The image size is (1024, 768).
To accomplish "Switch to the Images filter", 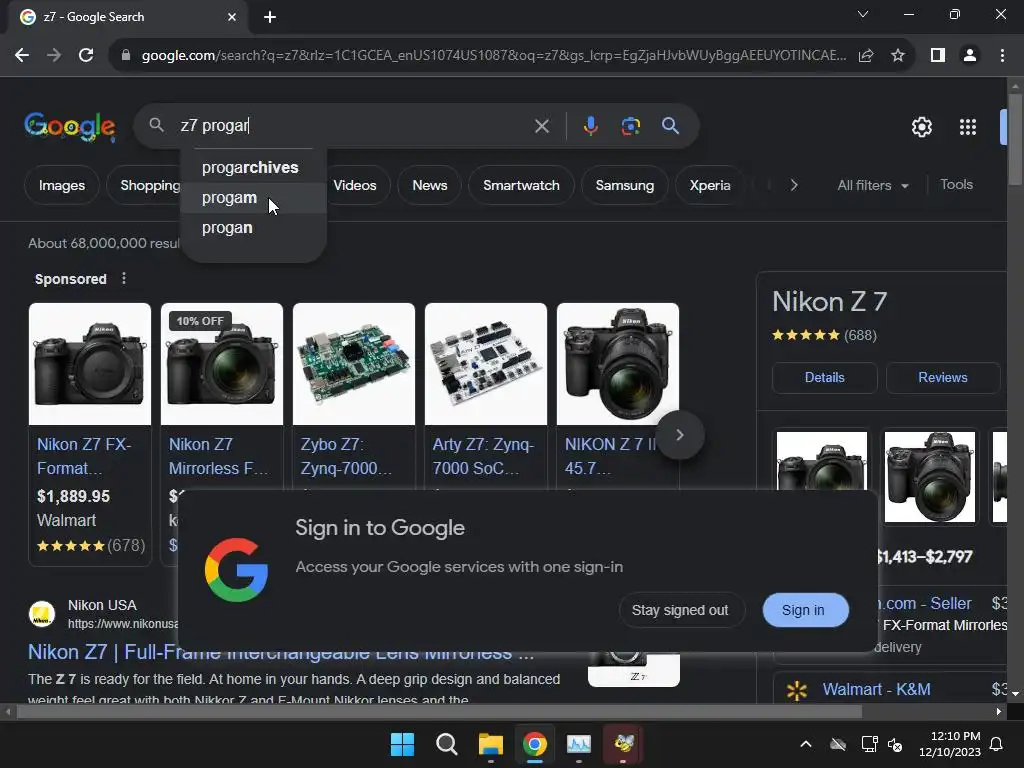I will pyautogui.click(x=61, y=185).
